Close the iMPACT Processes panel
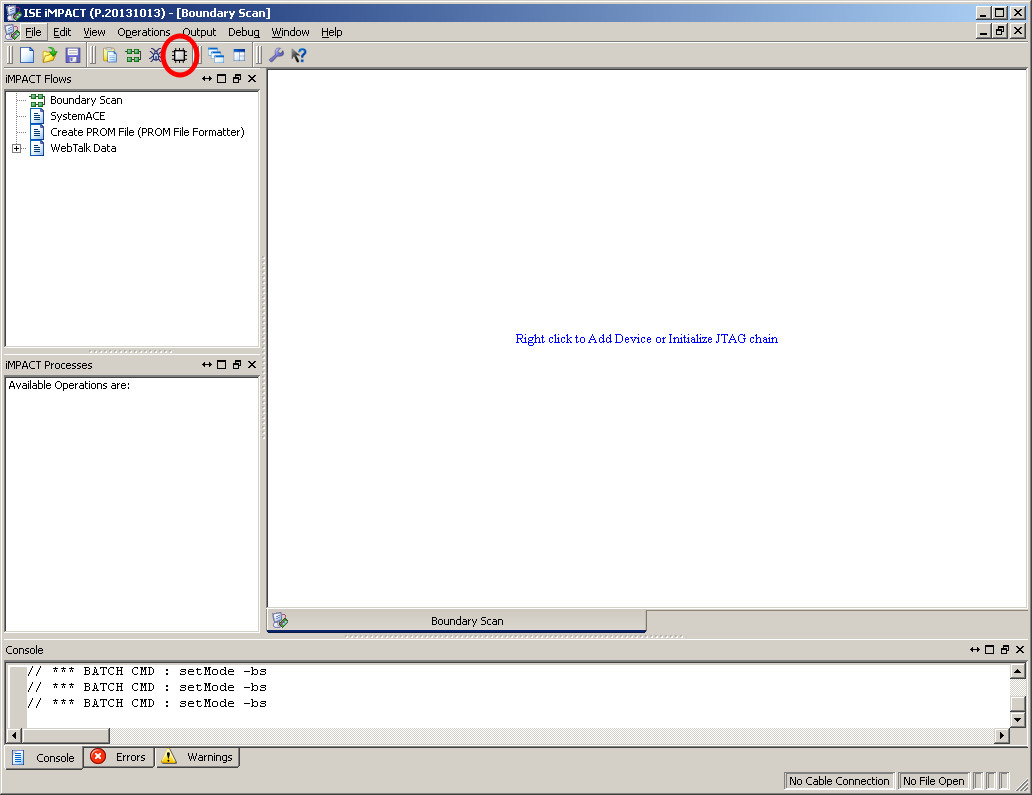The height and width of the screenshot is (795, 1032). pos(252,365)
